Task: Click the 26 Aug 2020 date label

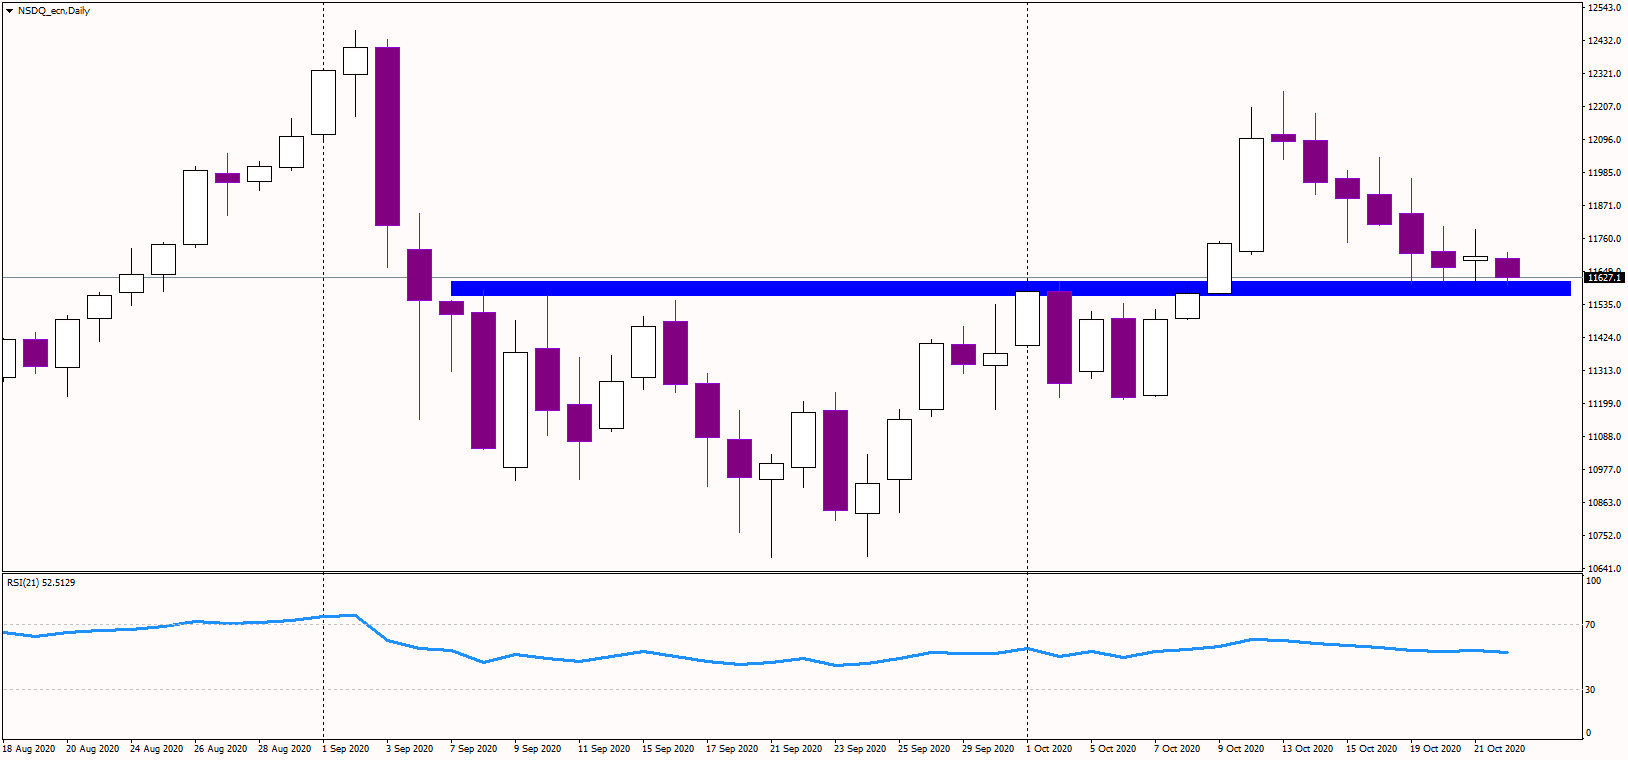Action: (x=221, y=749)
